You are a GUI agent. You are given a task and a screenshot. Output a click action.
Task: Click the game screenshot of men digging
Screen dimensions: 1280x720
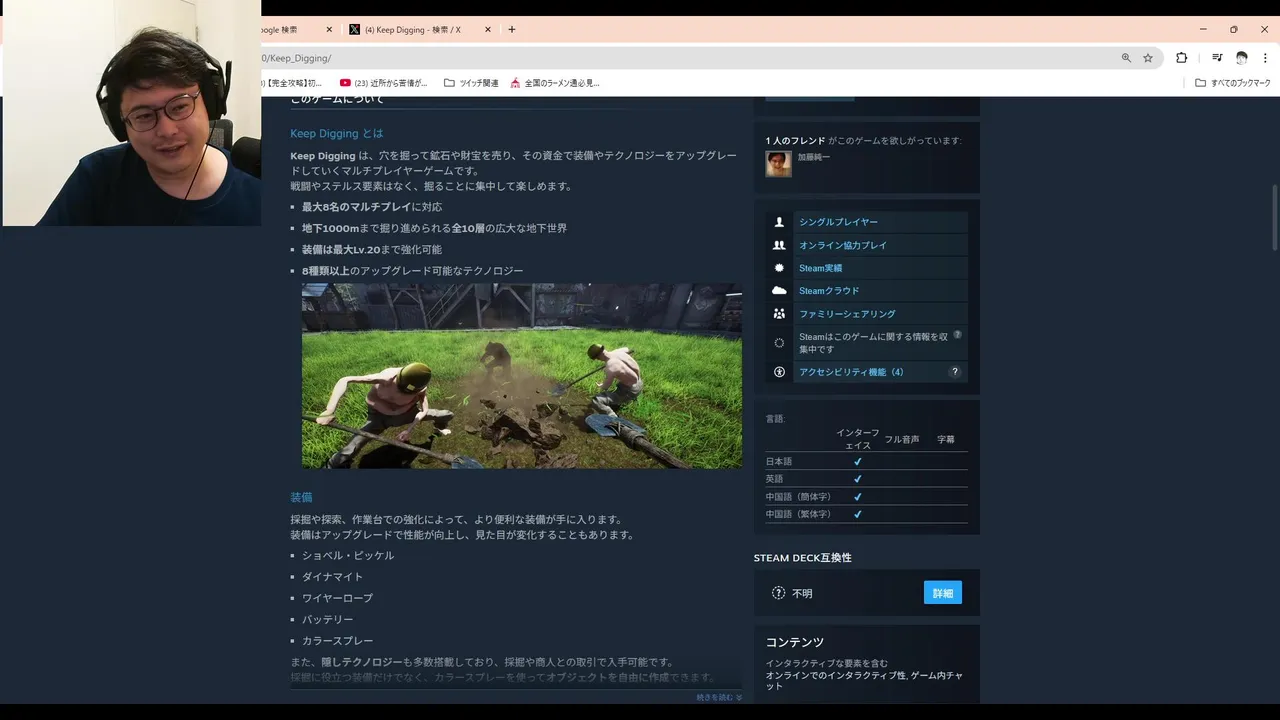[522, 376]
